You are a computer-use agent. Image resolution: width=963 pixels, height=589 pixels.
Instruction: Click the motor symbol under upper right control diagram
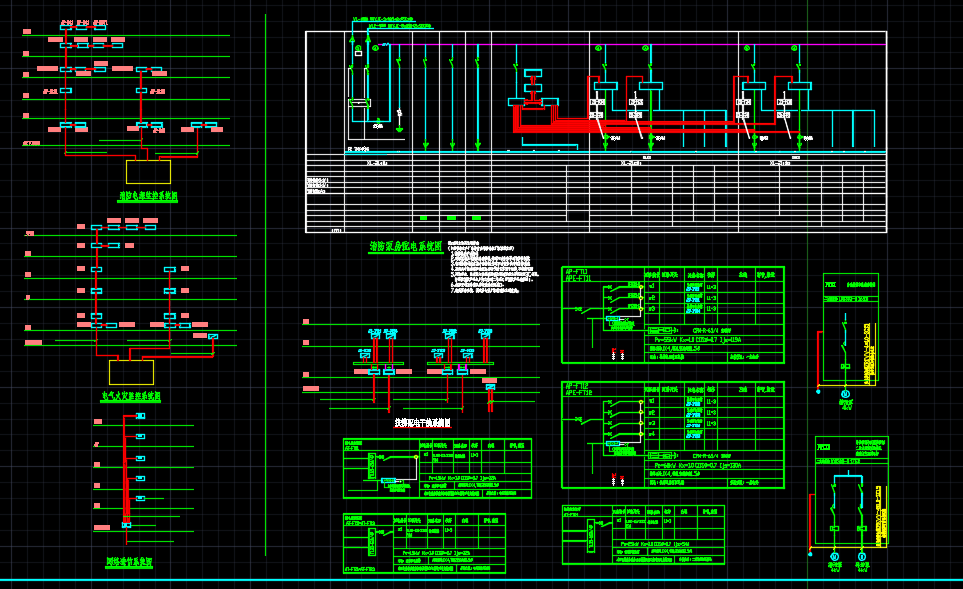[x=846, y=393]
